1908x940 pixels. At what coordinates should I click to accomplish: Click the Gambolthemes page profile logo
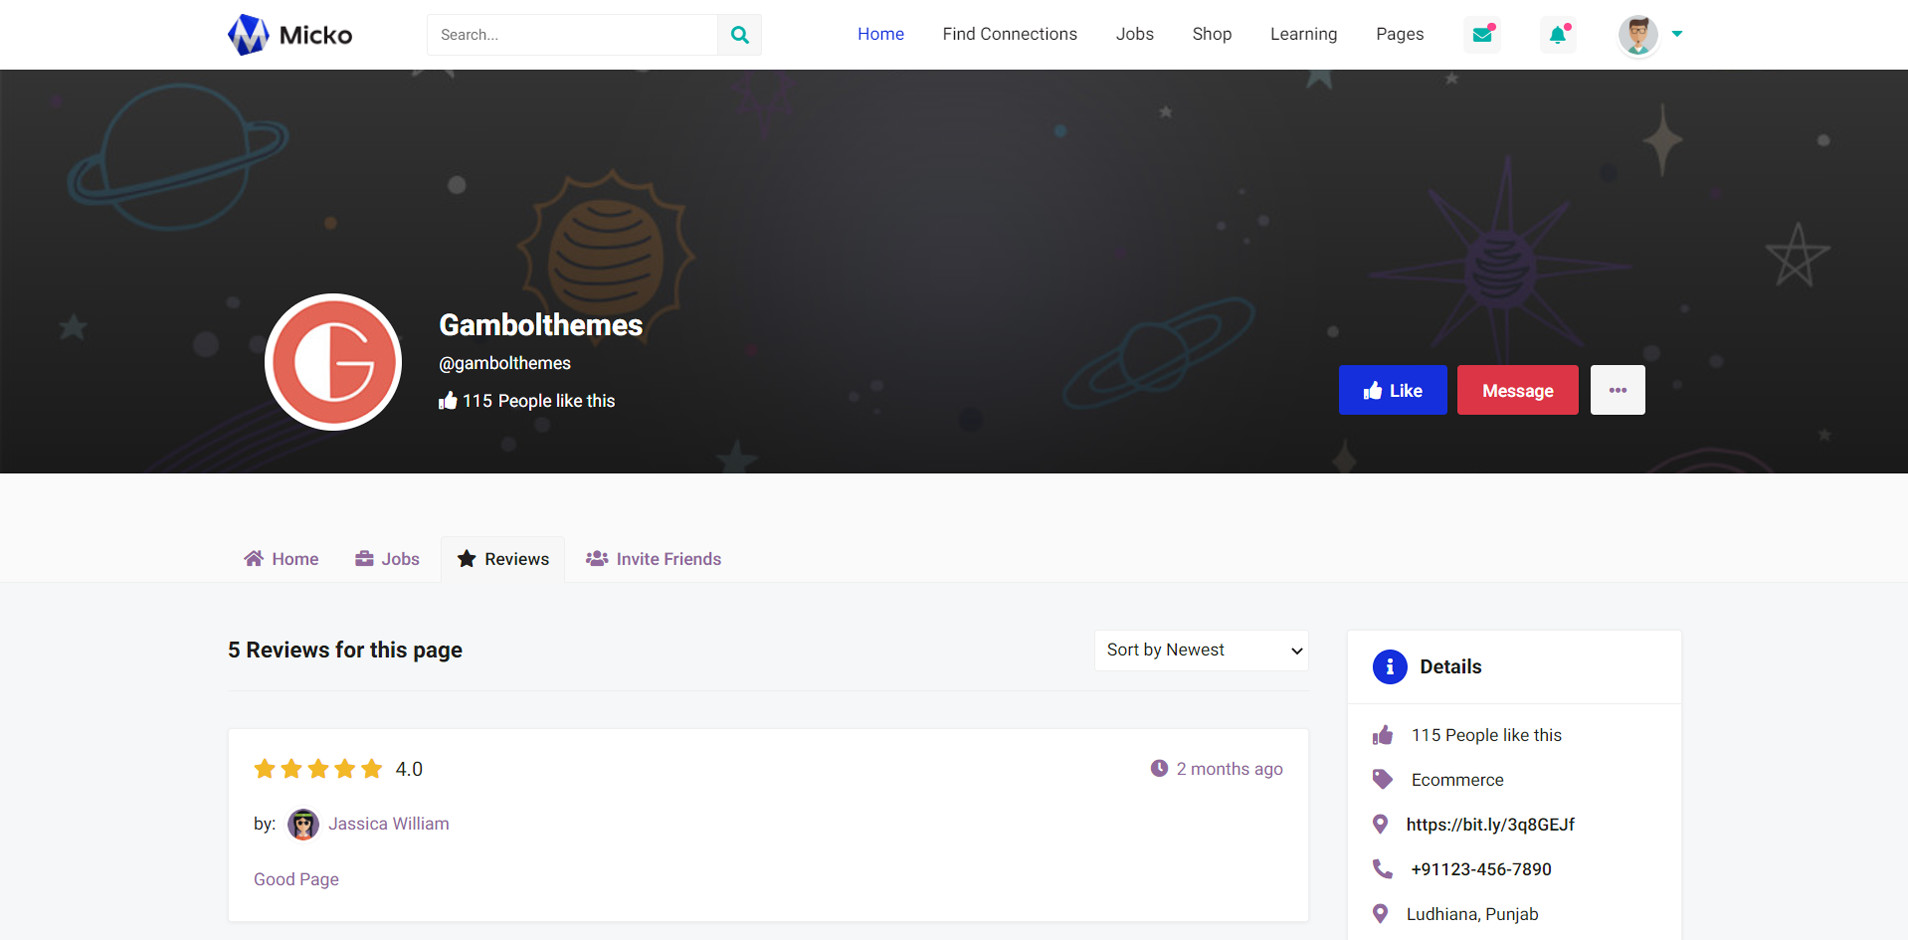[x=333, y=362]
